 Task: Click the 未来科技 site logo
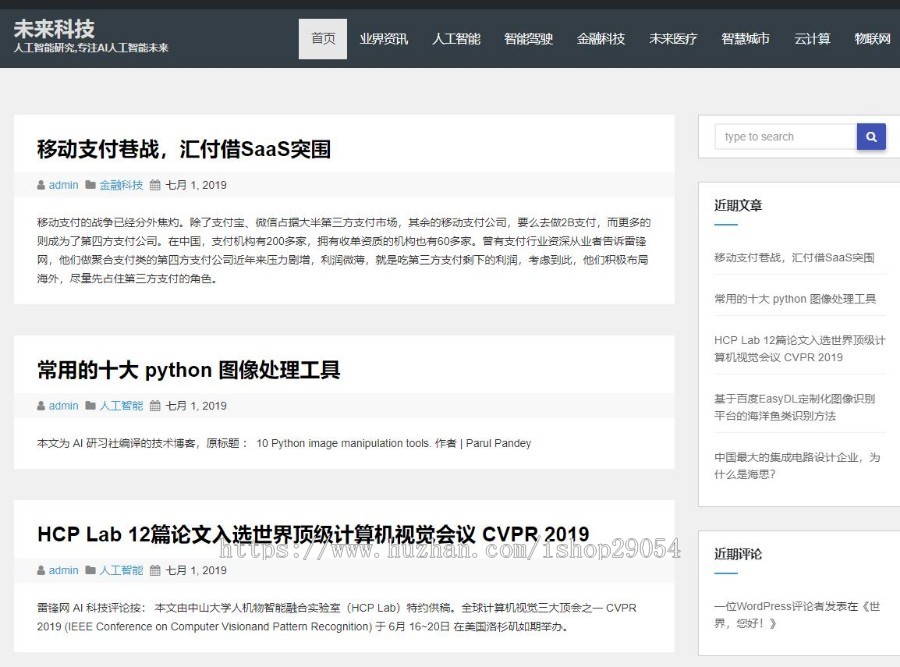[x=55, y=30]
